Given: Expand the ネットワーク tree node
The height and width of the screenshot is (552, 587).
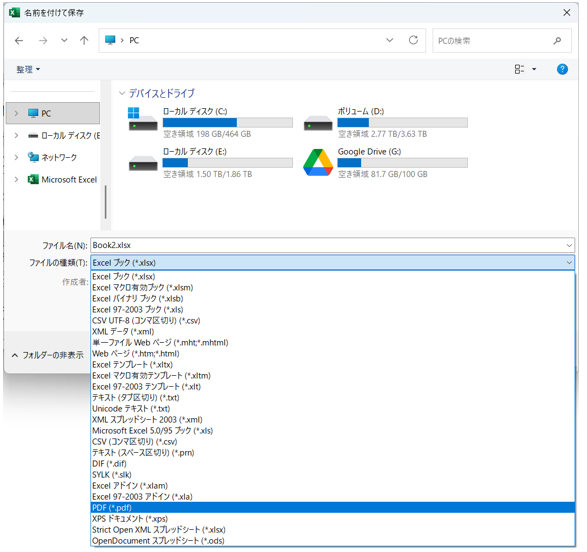Looking at the screenshot, I should [x=16, y=157].
